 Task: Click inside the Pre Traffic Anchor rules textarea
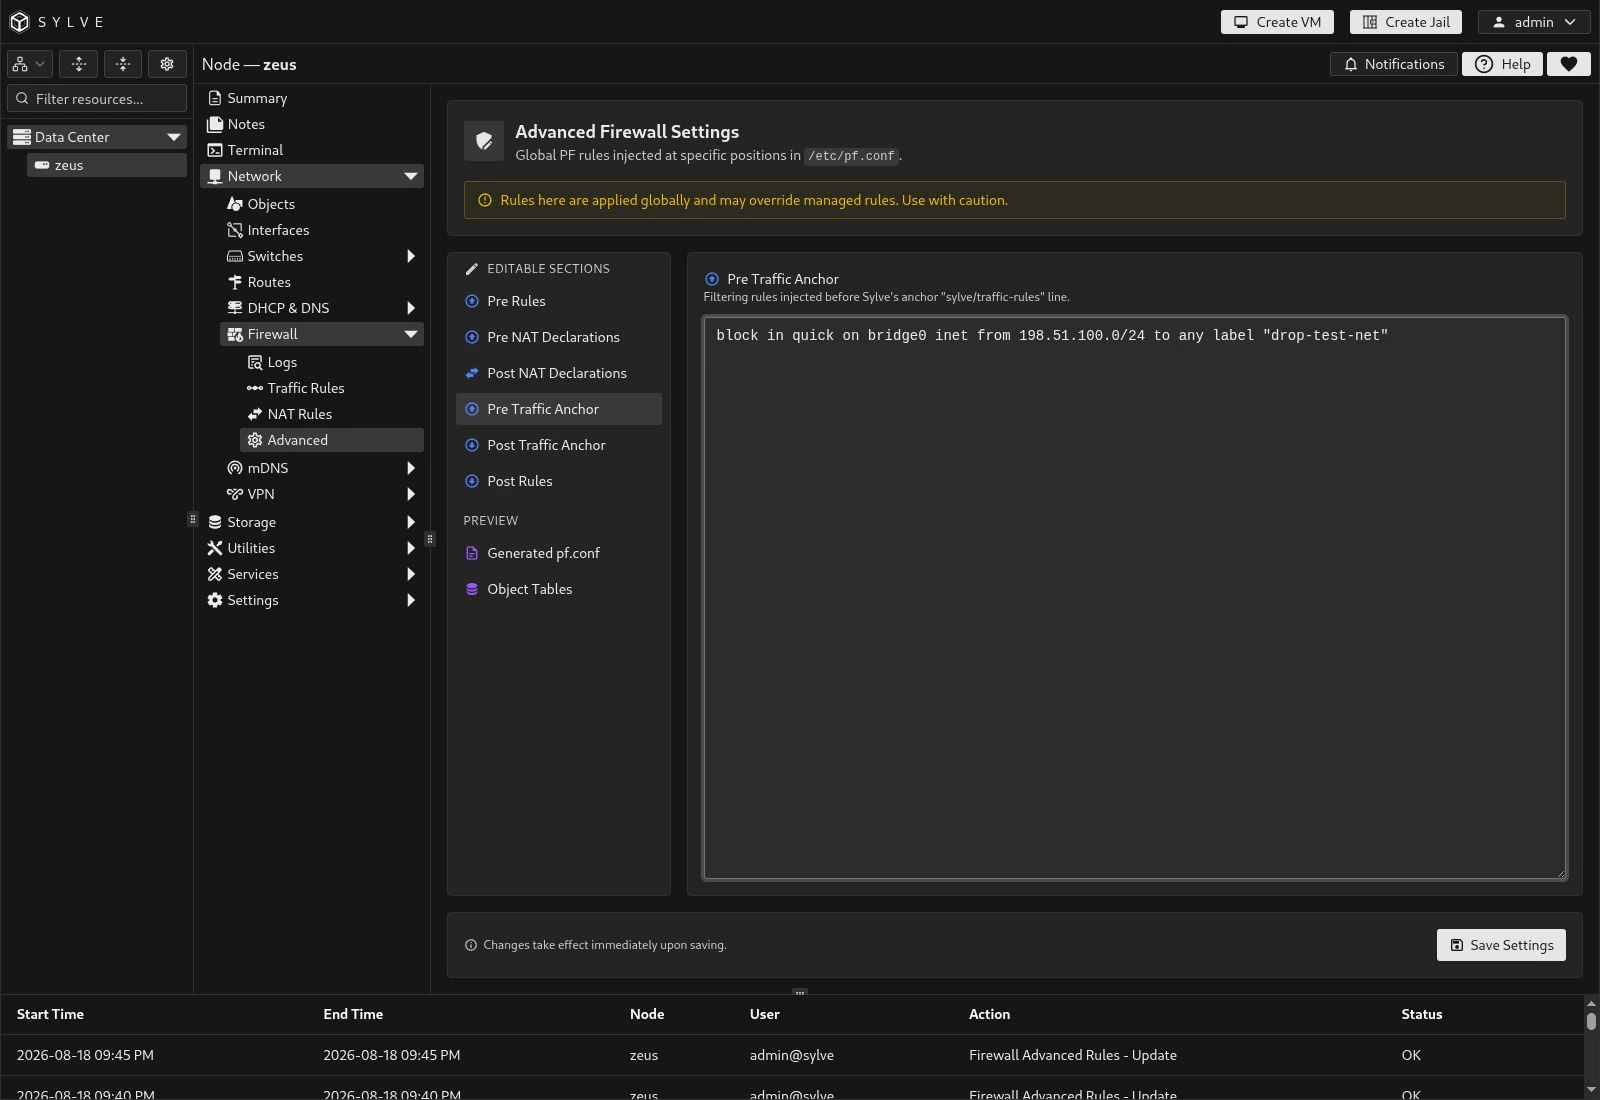1135,598
